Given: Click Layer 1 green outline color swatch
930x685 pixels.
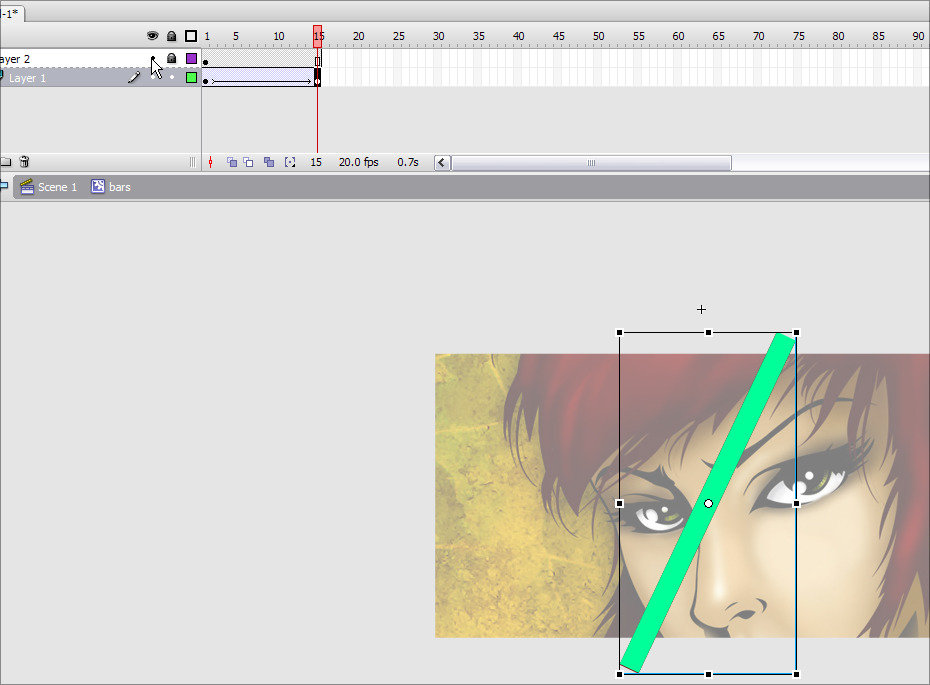Looking at the screenshot, I should (191, 78).
